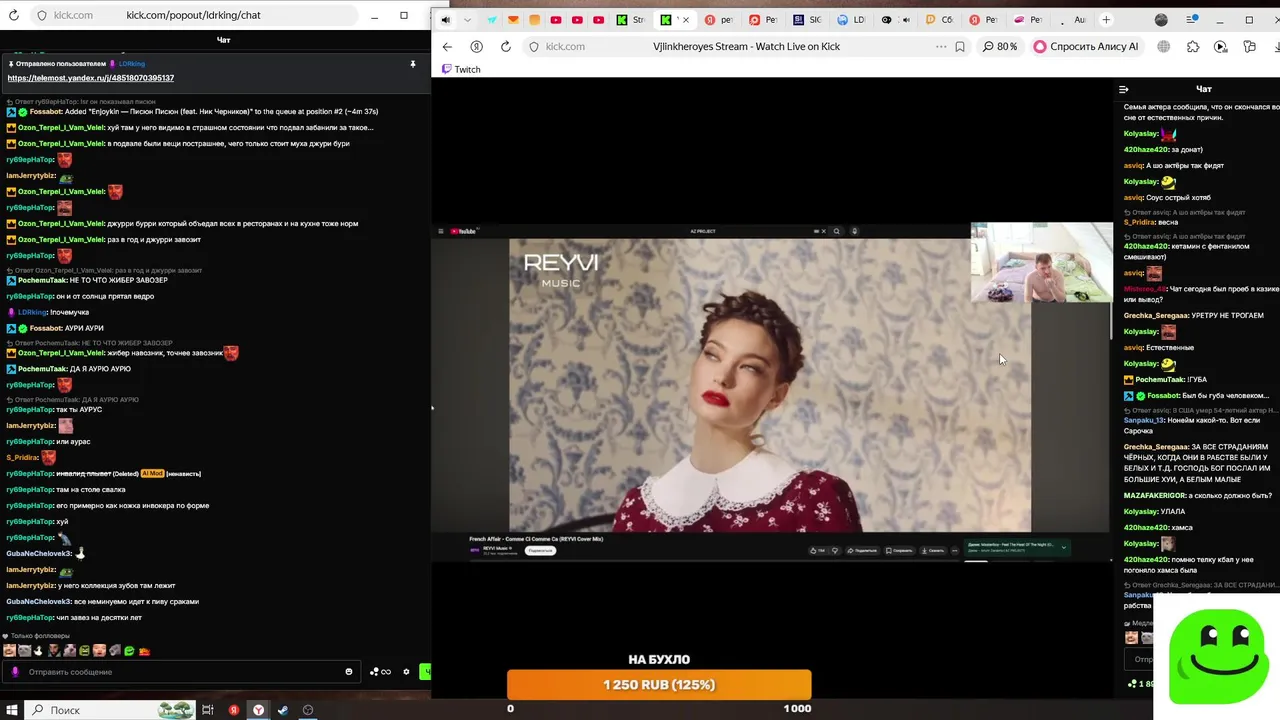This screenshot has width=1280, height=720.
Task: Open the browser sidebar menu icon
Action: (1193, 20)
